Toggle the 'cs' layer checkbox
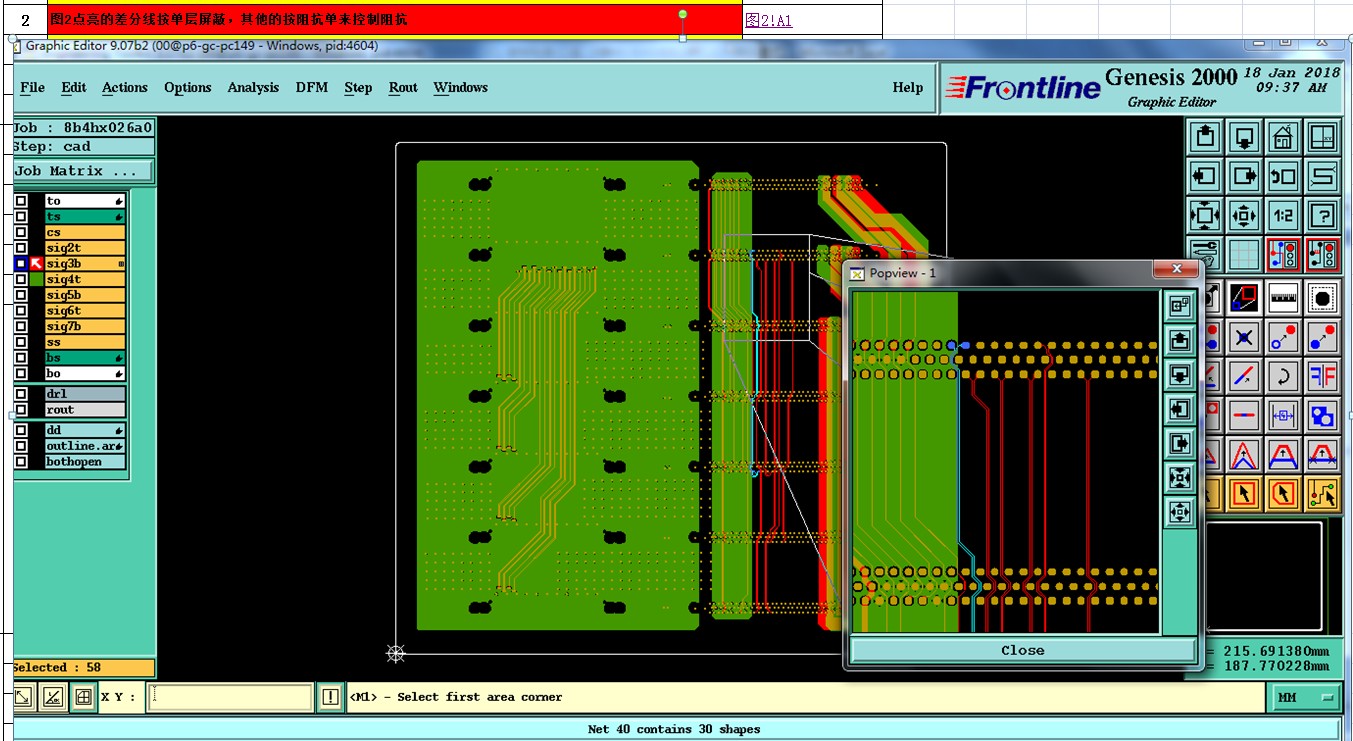Viewport: 1353px width, 741px height. click(21, 232)
